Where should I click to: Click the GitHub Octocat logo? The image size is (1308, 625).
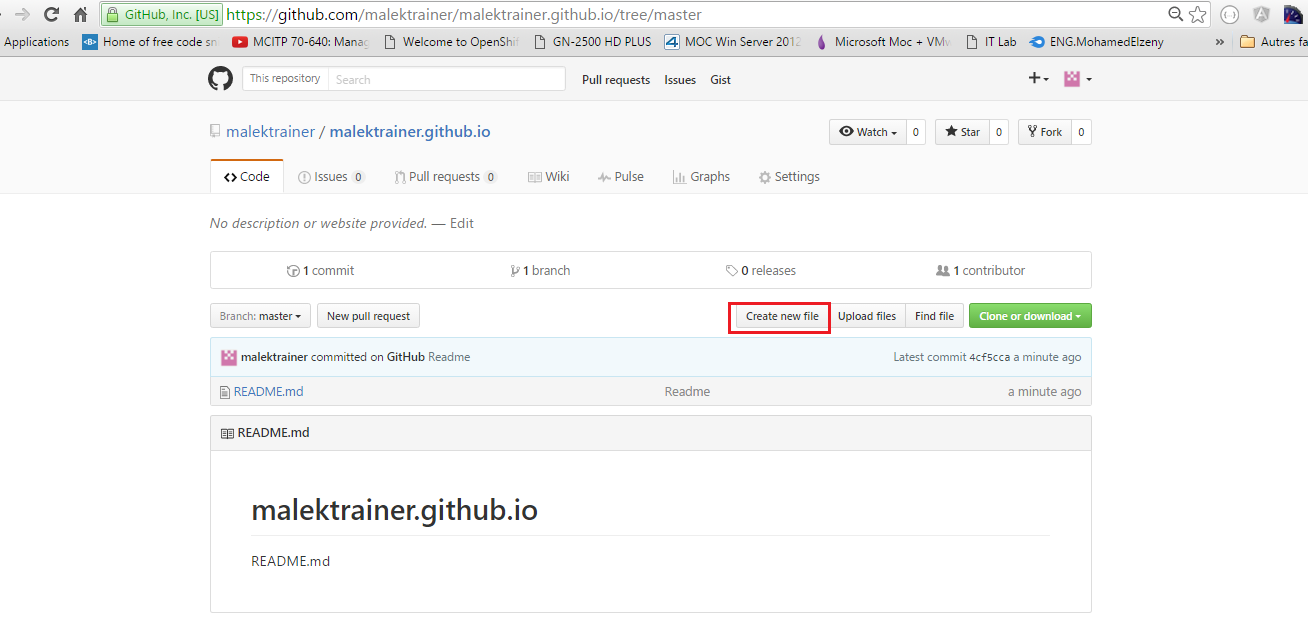pyautogui.click(x=220, y=79)
